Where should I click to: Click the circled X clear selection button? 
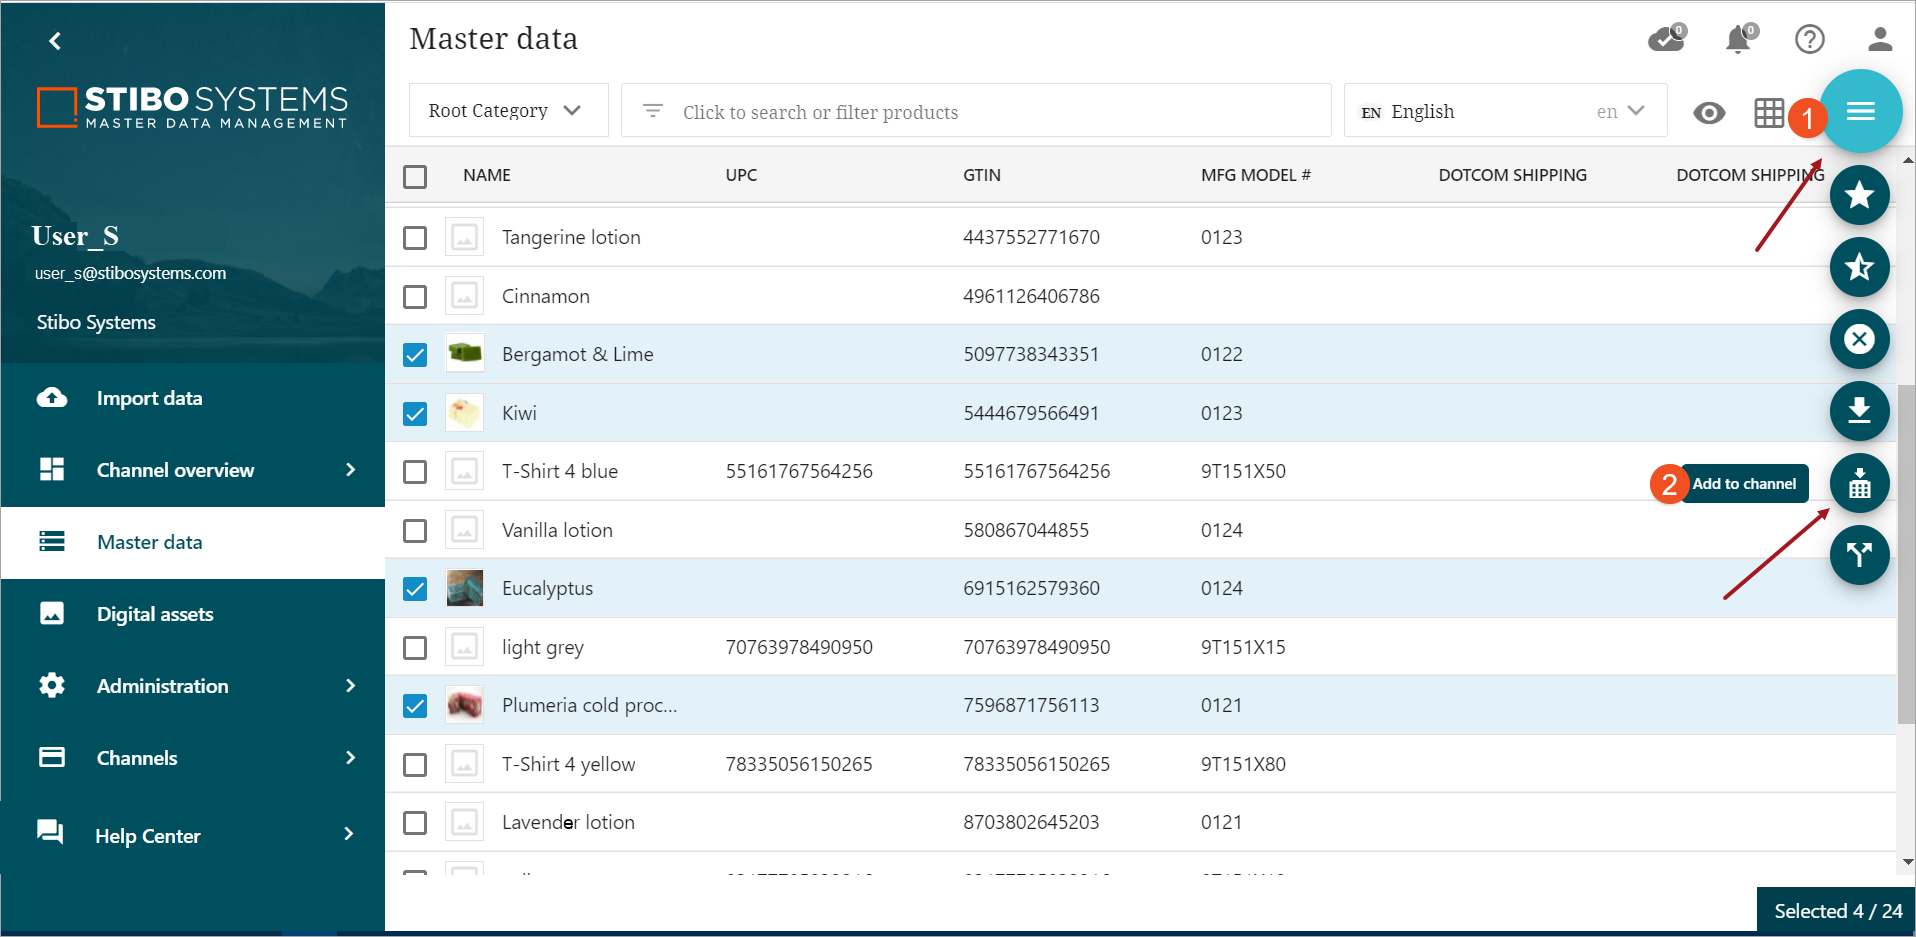pyautogui.click(x=1859, y=339)
